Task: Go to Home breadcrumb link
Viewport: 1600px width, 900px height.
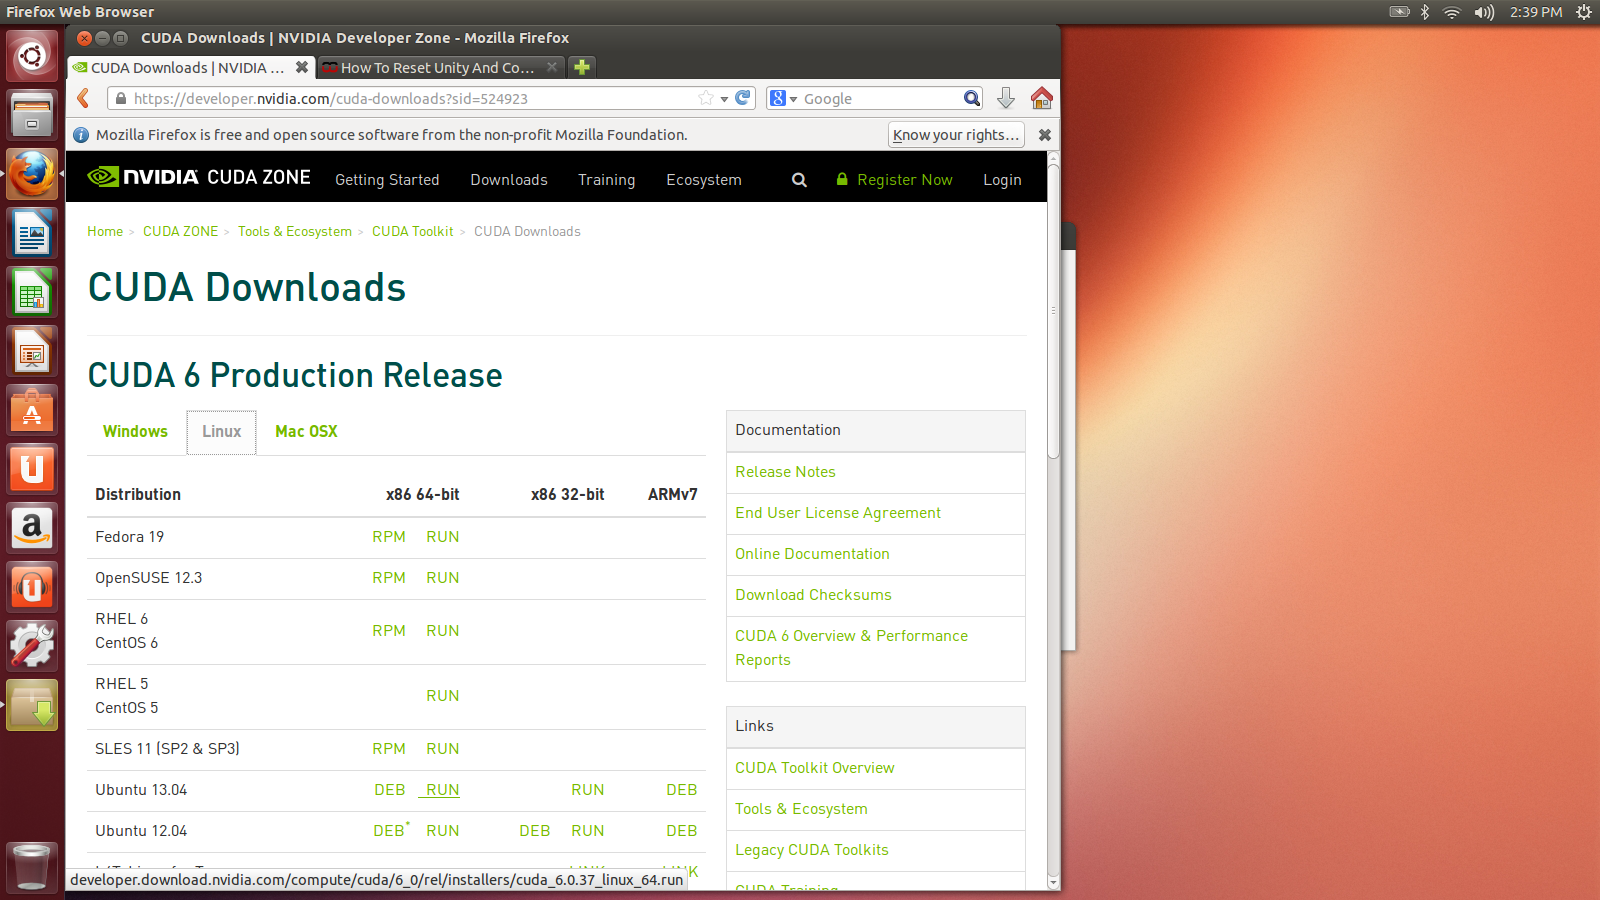Action: tap(105, 231)
